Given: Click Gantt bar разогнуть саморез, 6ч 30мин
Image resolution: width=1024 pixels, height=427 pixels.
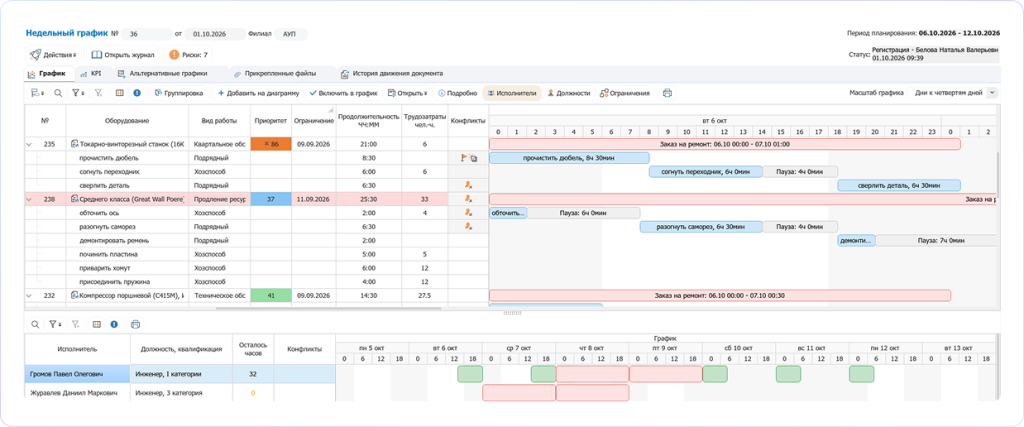Looking at the screenshot, I should point(701,227).
